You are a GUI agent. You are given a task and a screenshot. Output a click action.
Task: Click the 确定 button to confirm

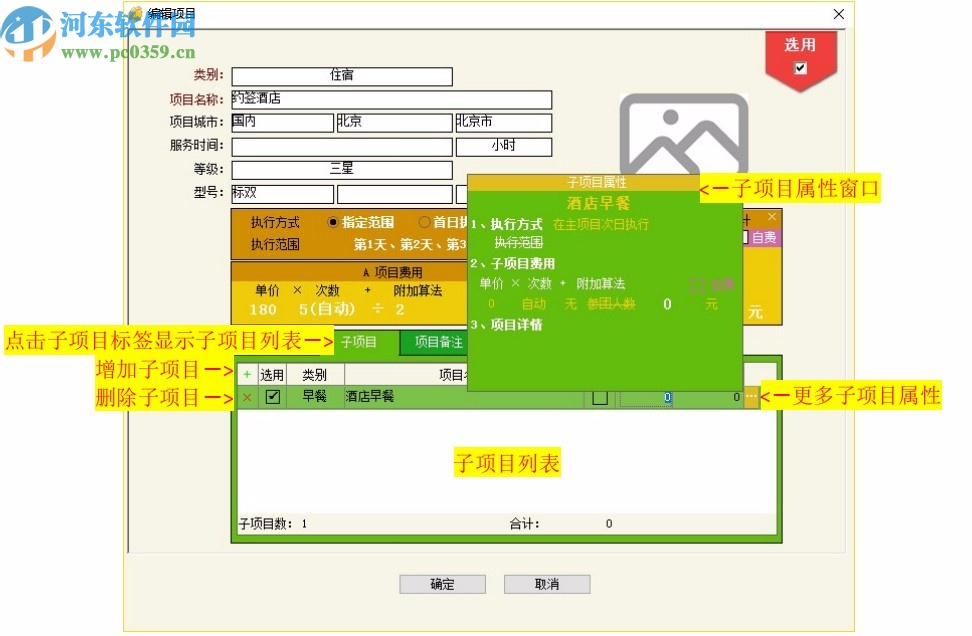[442, 584]
